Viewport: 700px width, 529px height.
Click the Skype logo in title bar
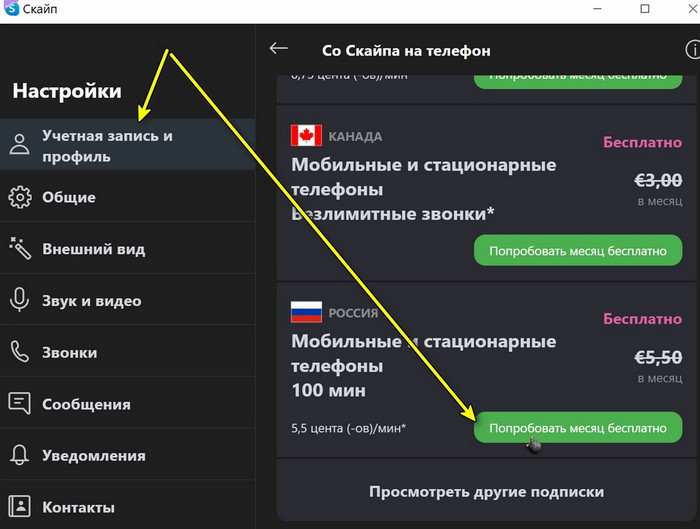click(x=11, y=8)
